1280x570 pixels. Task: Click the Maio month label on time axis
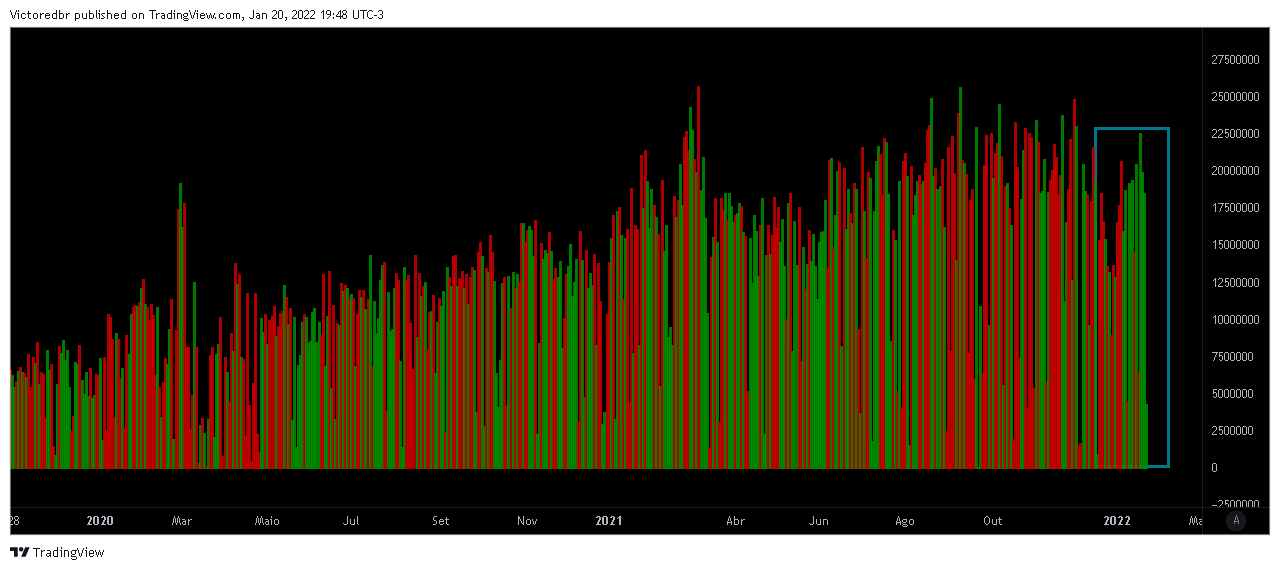coord(267,521)
